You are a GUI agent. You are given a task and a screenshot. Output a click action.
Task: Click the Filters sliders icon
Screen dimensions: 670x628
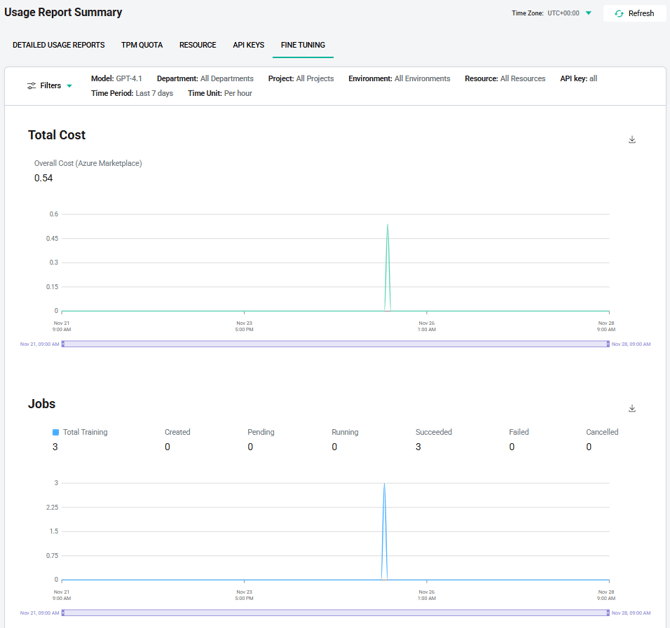click(32, 86)
